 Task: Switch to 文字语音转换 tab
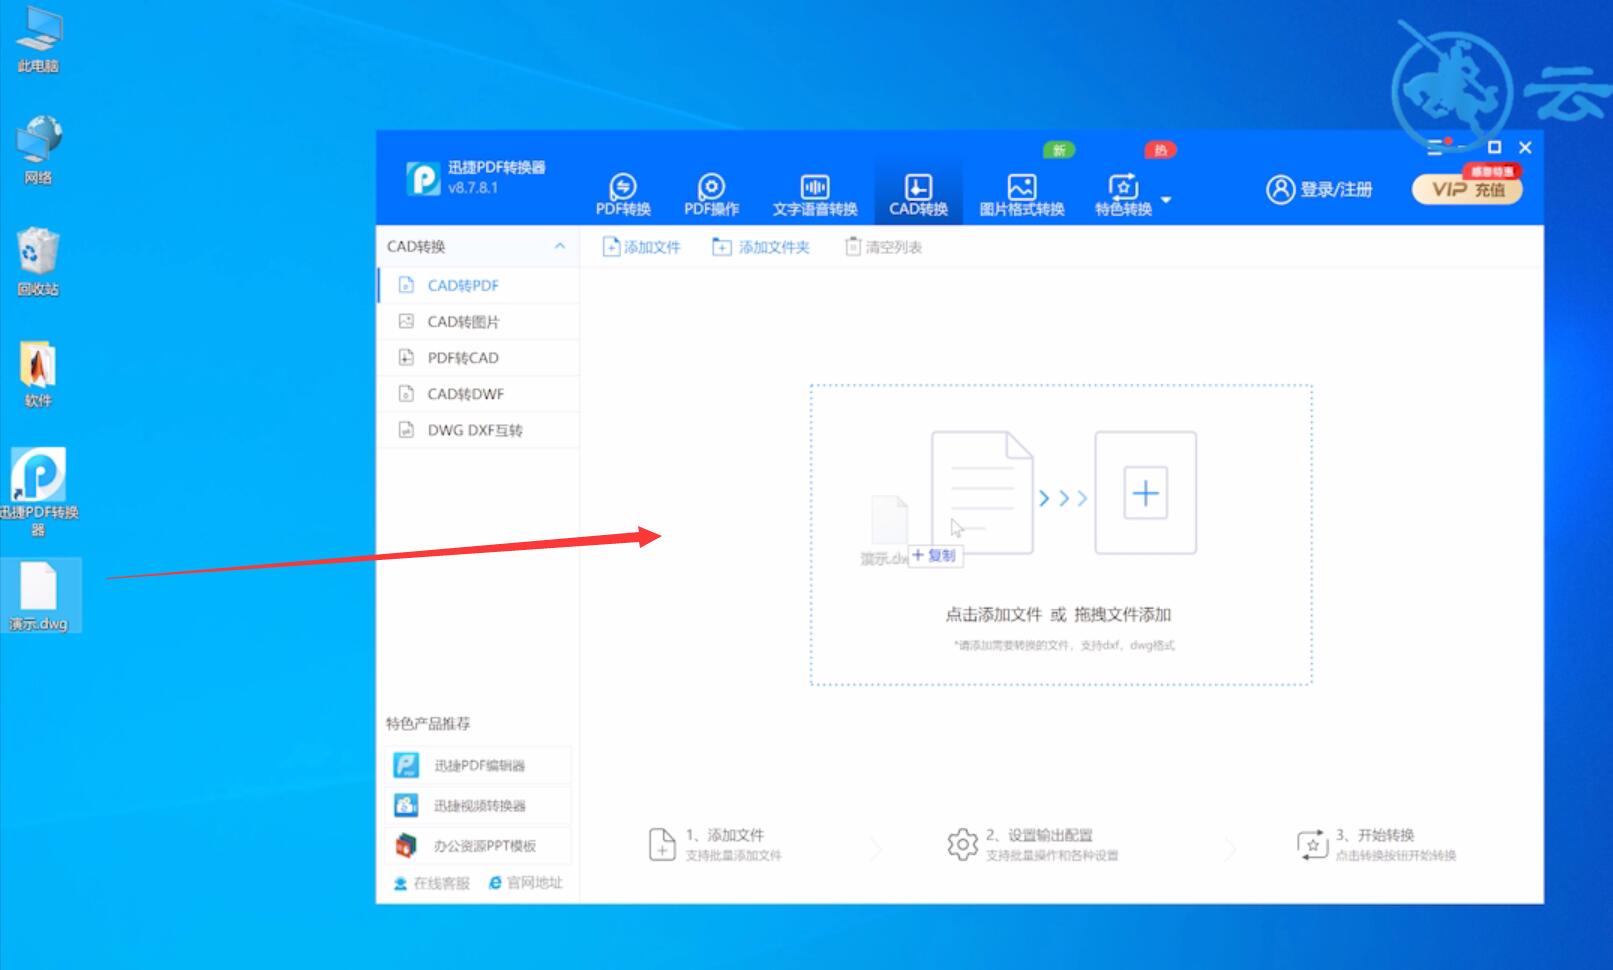click(x=815, y=194)
